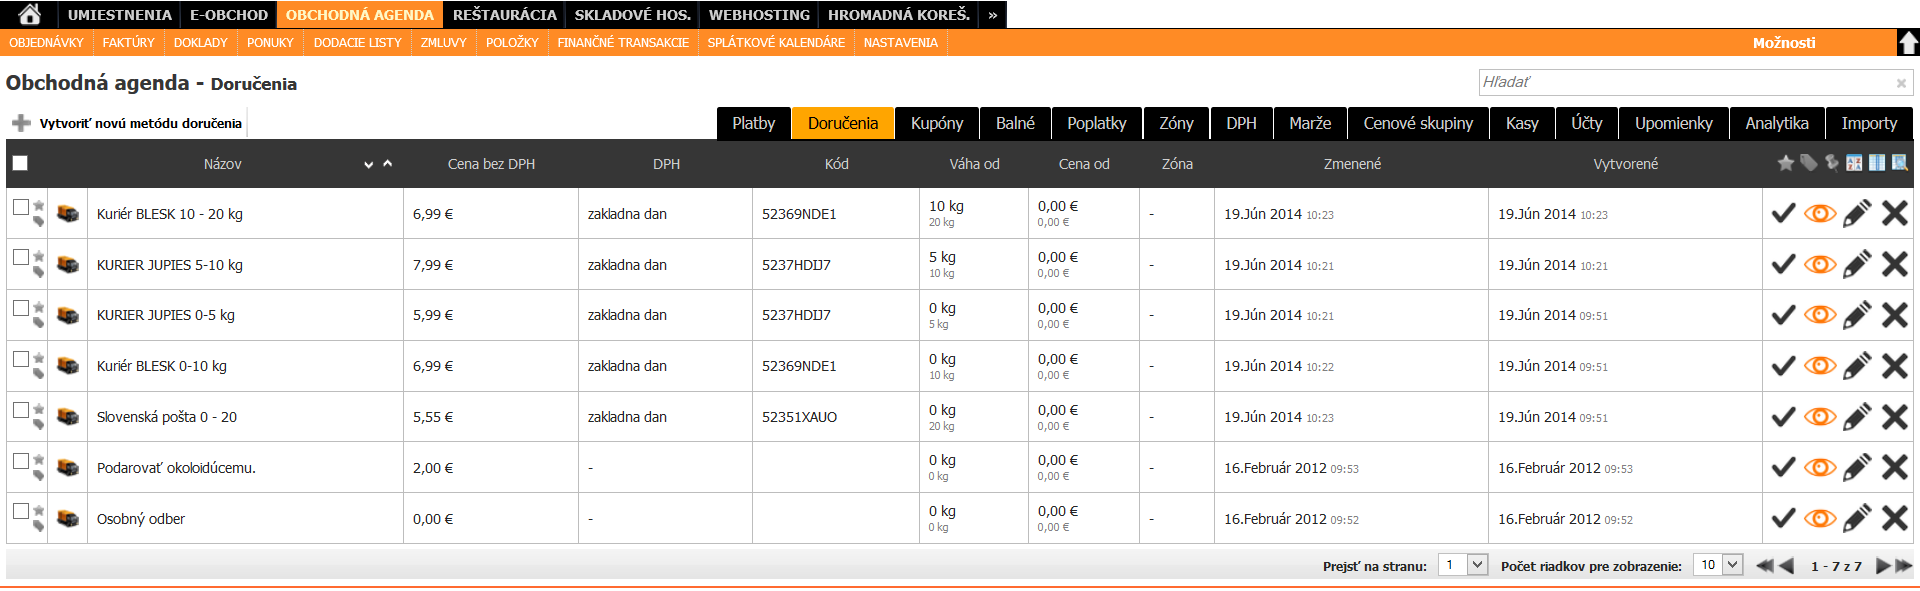Switch to the Kupóny tab
1920x591 pixels.
(x=937, y=123)
